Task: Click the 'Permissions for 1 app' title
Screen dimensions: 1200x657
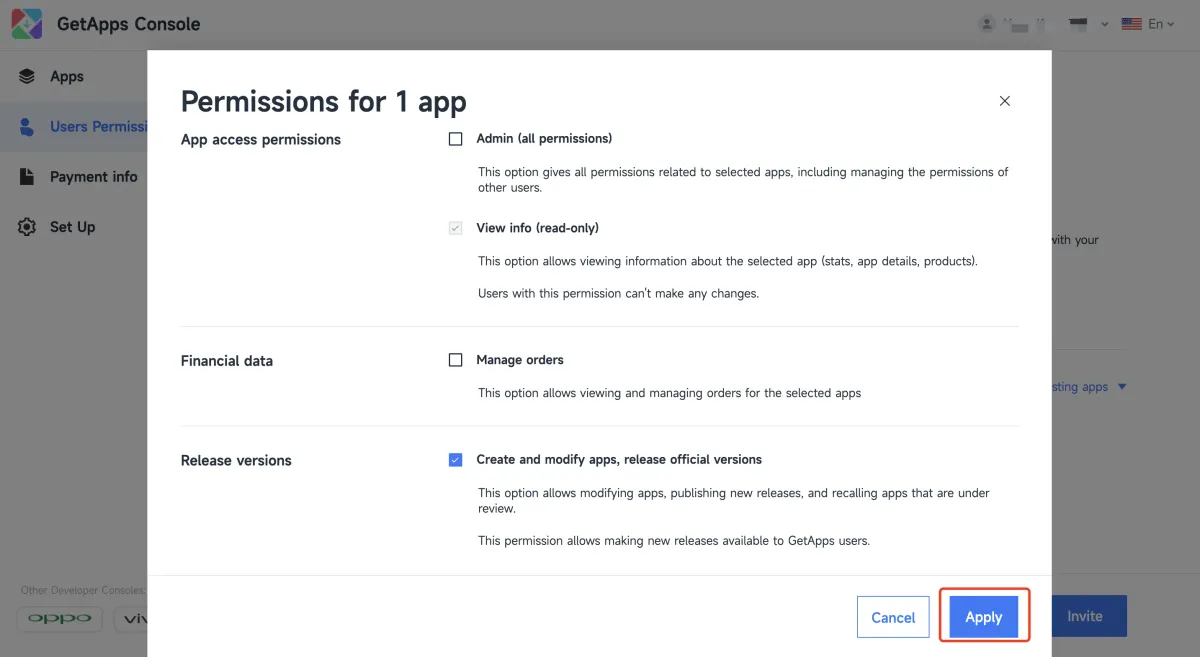Action: coord(323,102)
